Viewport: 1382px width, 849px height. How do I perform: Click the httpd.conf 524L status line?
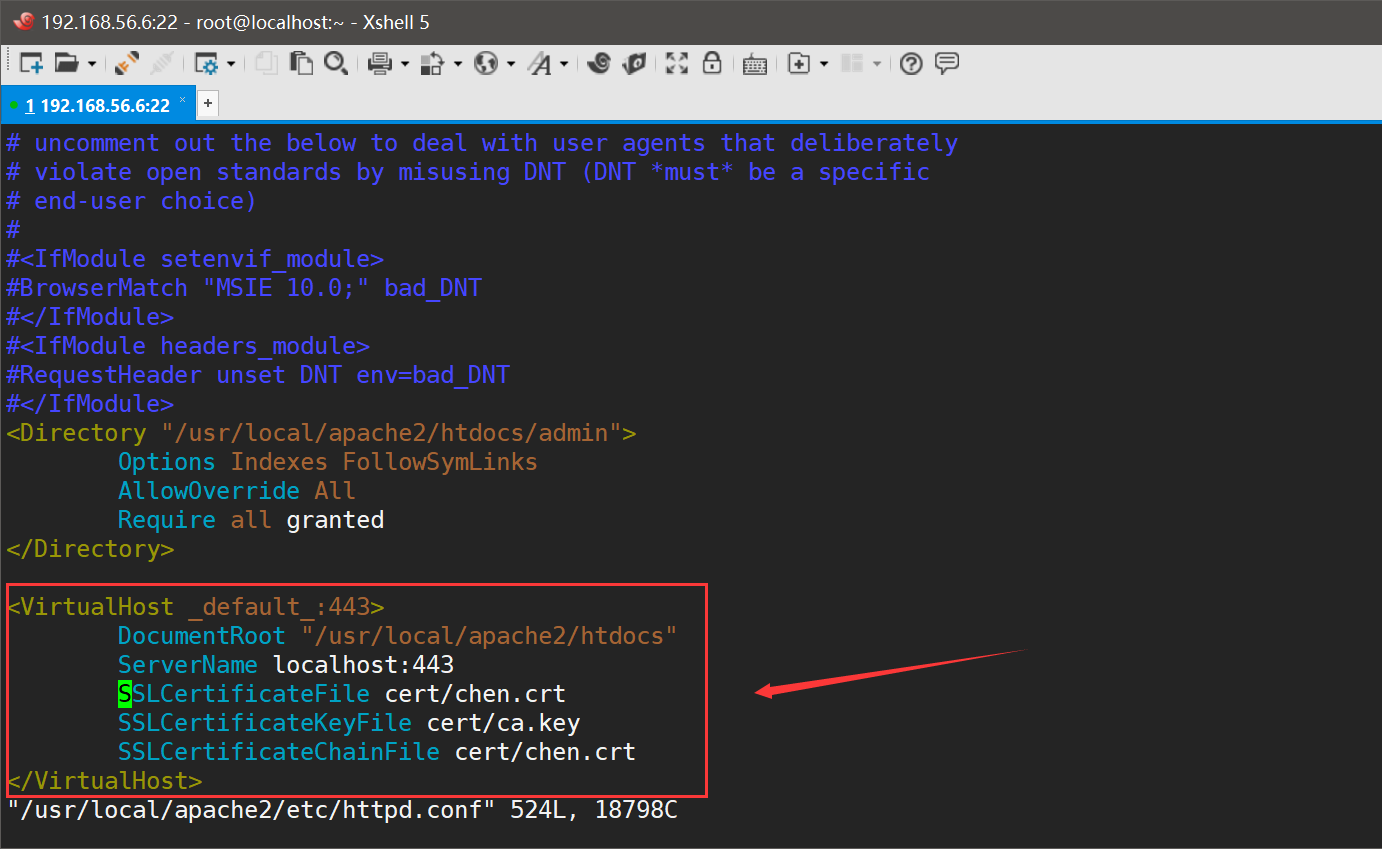pos(342,809)
